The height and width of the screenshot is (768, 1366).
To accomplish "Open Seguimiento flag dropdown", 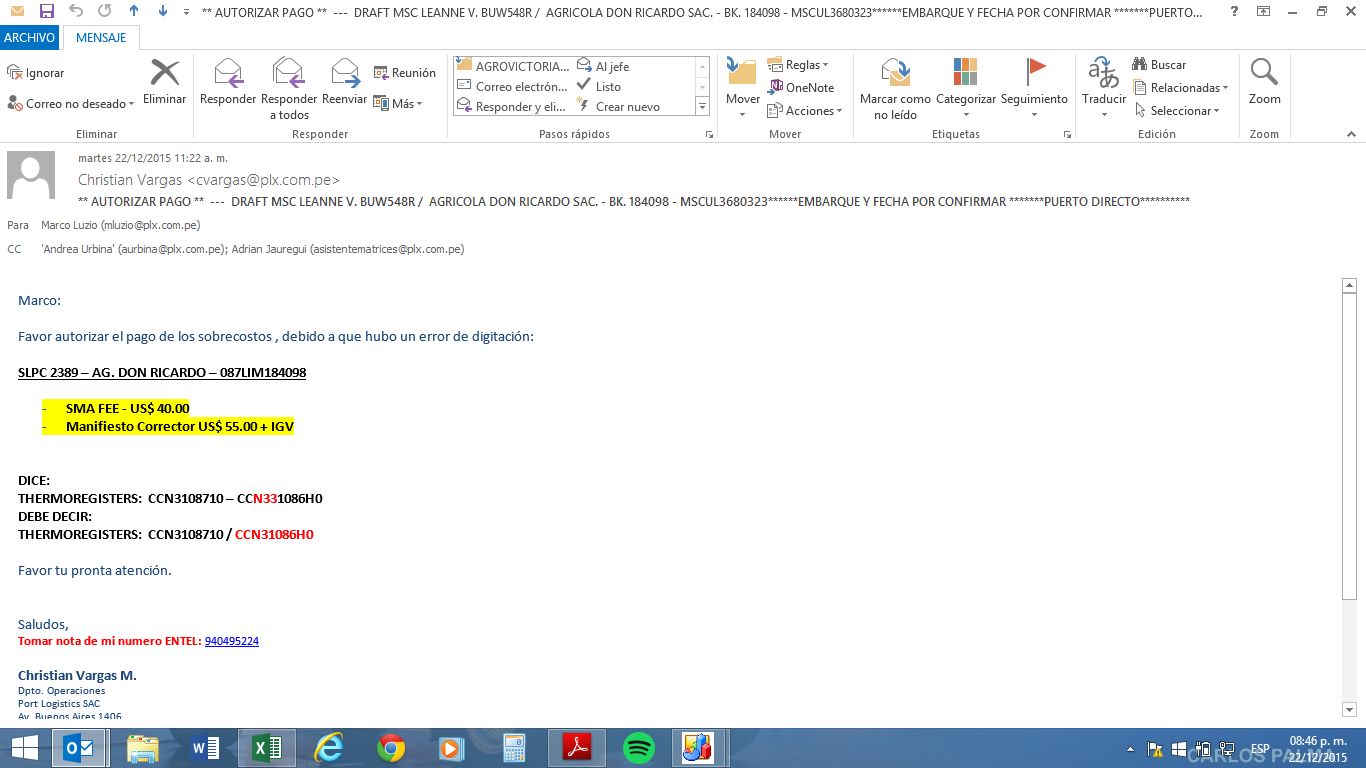I will [x=1034, y=113].
